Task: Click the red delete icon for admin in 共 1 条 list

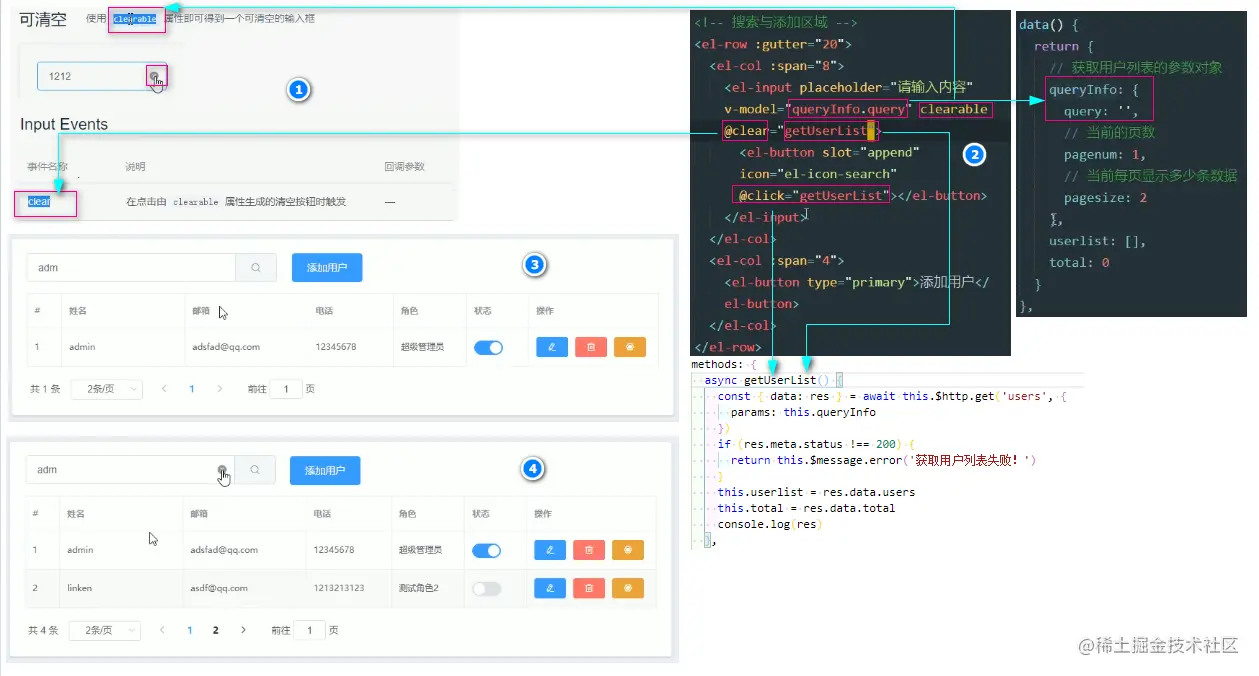Action: (x=591, y=347)
